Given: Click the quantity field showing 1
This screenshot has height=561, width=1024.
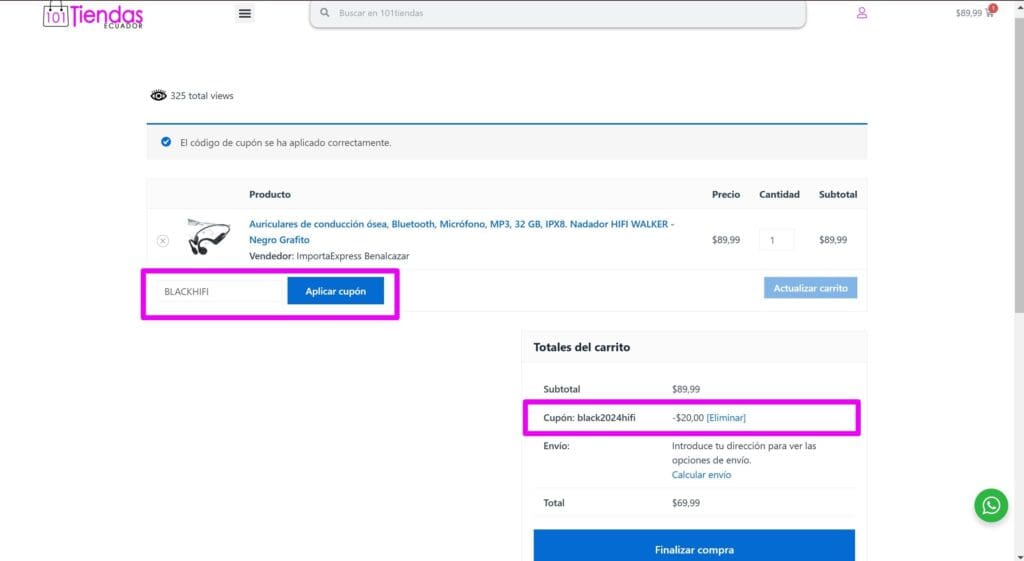Looking at the screenshot, I should coord(776,240).
